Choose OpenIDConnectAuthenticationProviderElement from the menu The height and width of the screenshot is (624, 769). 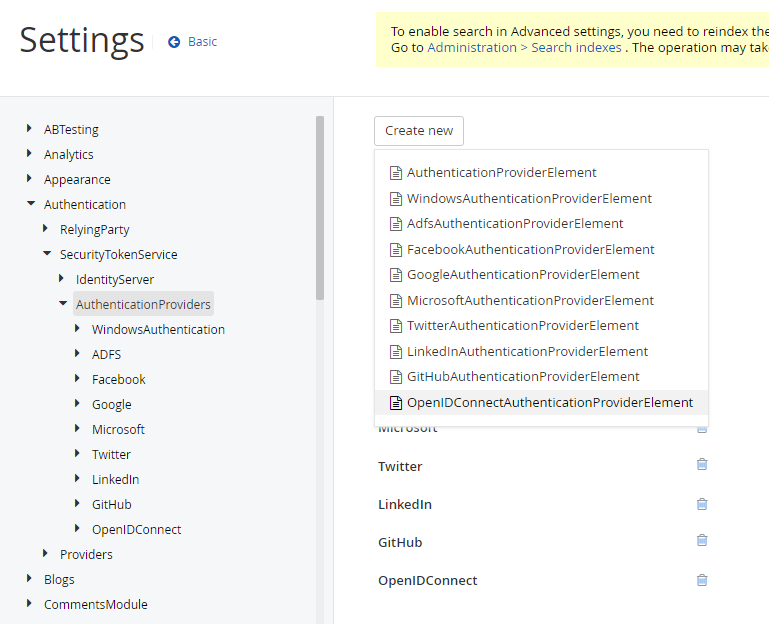pos(541,403)
